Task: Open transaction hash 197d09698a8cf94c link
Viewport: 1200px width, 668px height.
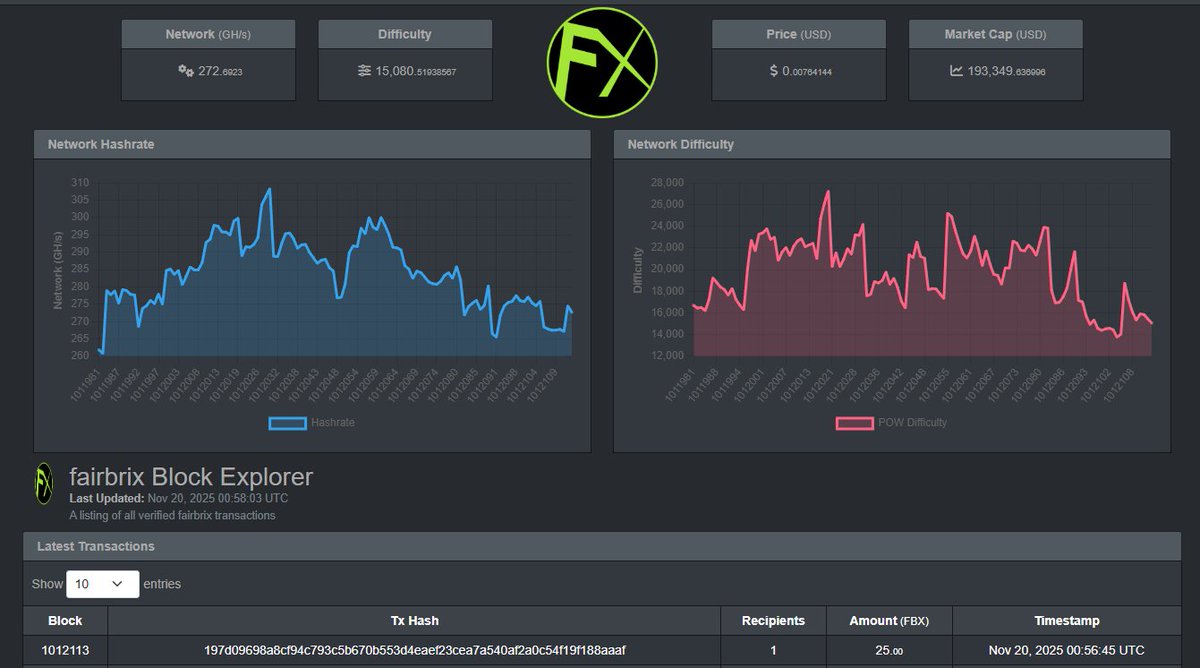Action: coord(414,650)
